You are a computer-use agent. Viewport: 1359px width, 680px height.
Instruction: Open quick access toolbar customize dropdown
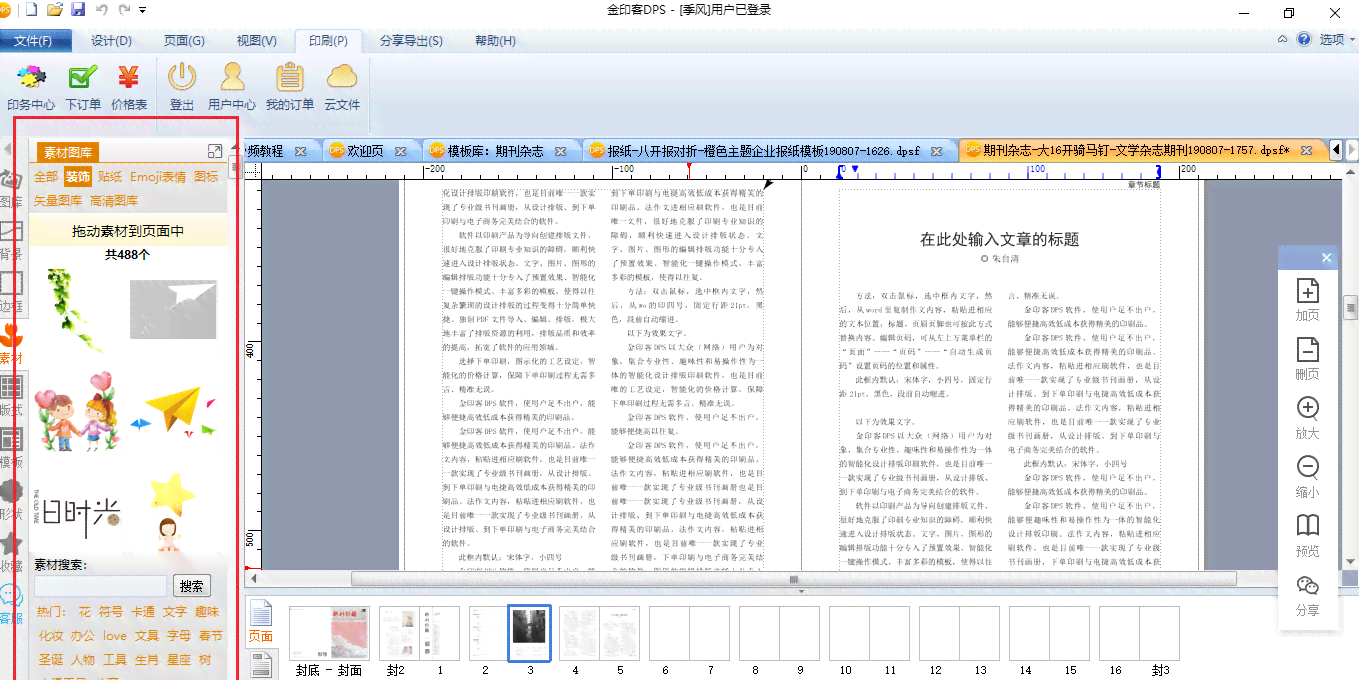click(143, 10)
